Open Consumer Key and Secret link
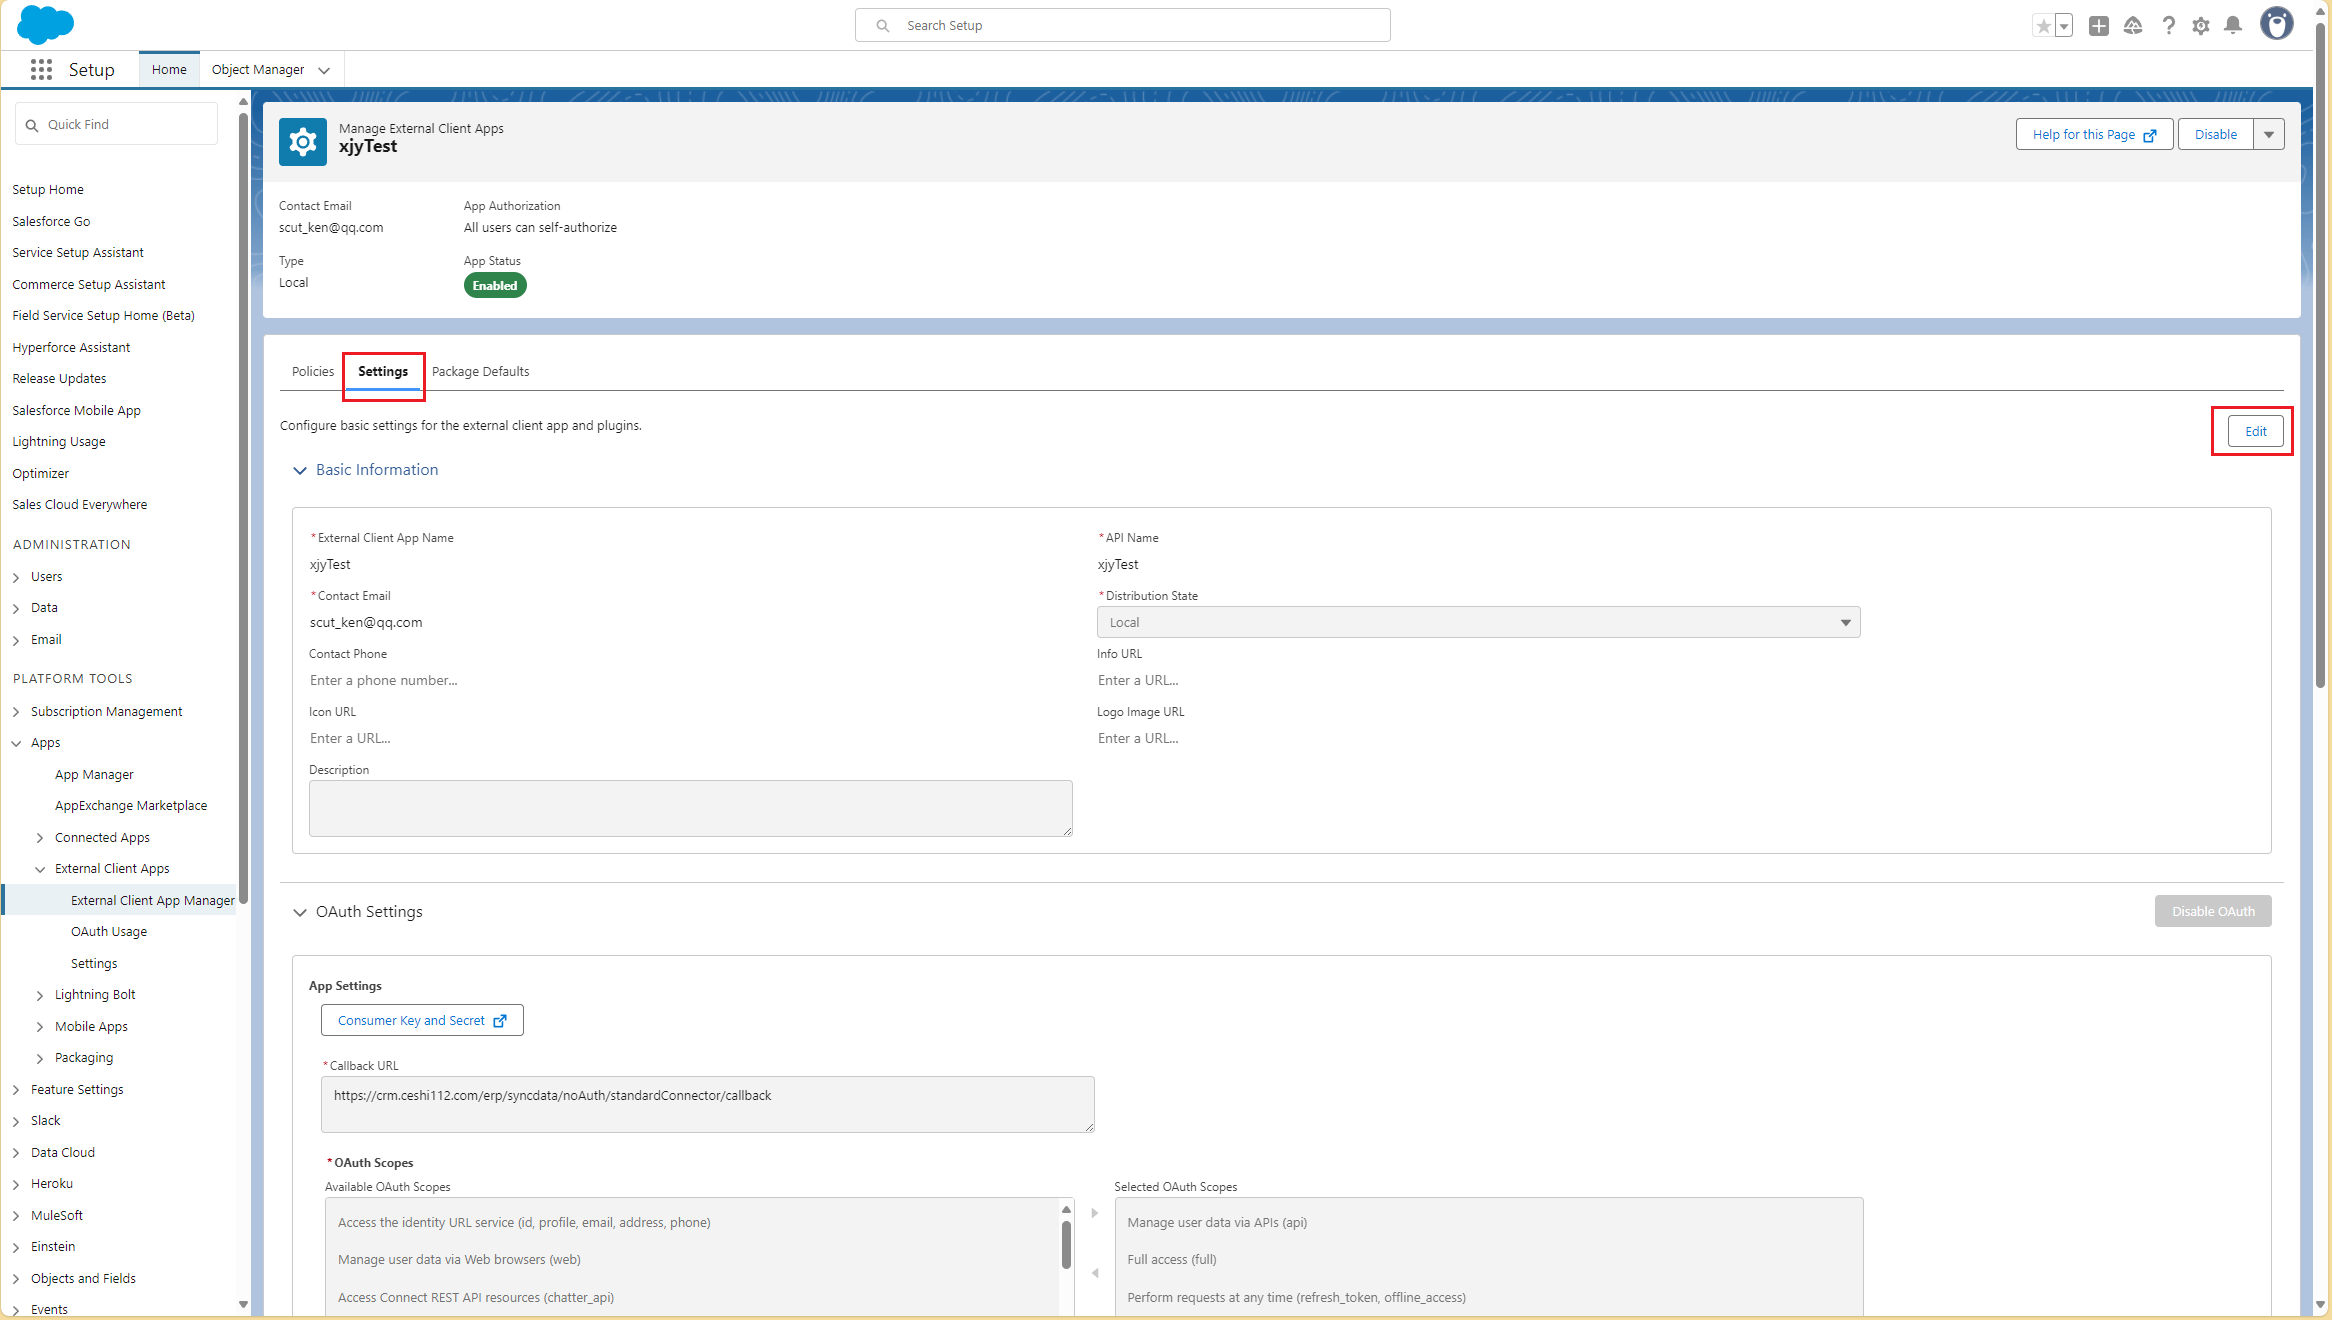Image resolution: width=2332 pixels, height=1320 pixels. [x=422, y=1020]
